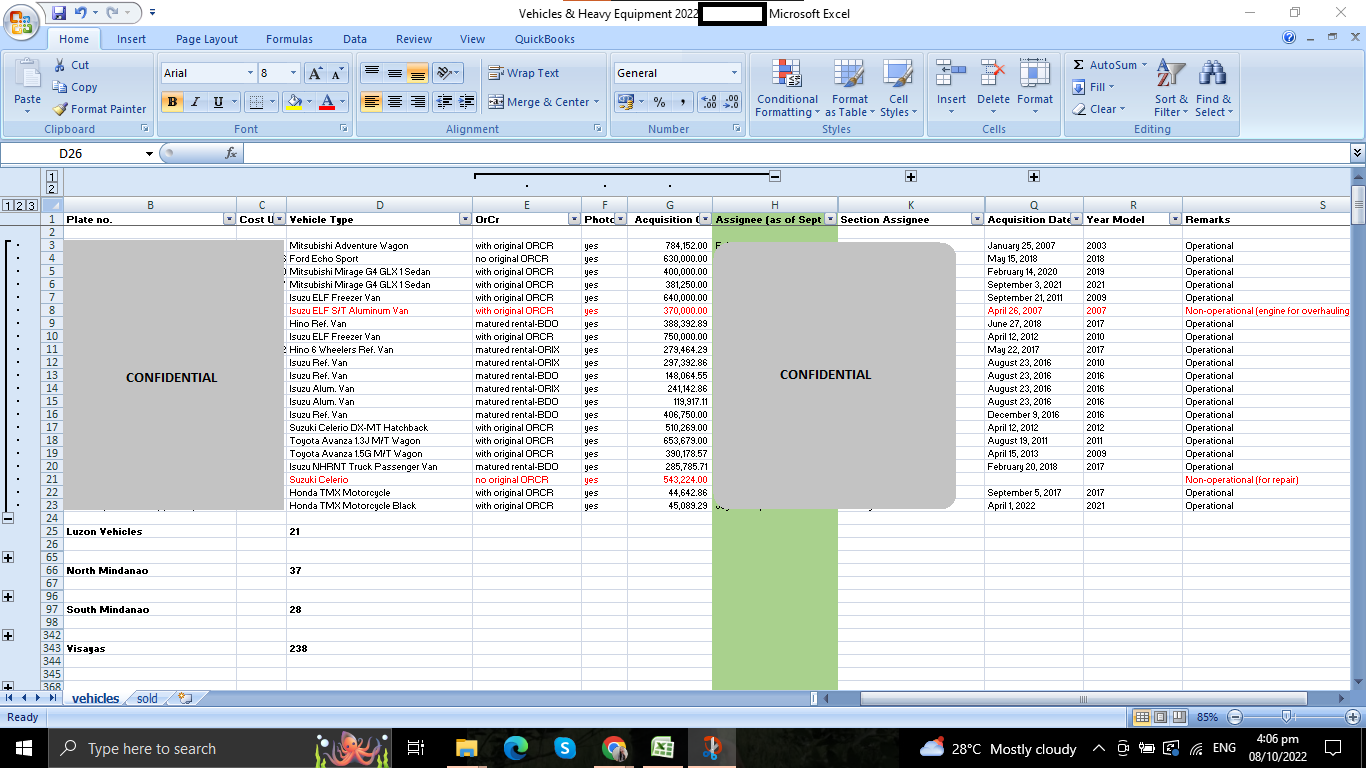1366x768 pixels.
Task: Save the workbook from the quick access toolbar
Action: pos(59,13)
